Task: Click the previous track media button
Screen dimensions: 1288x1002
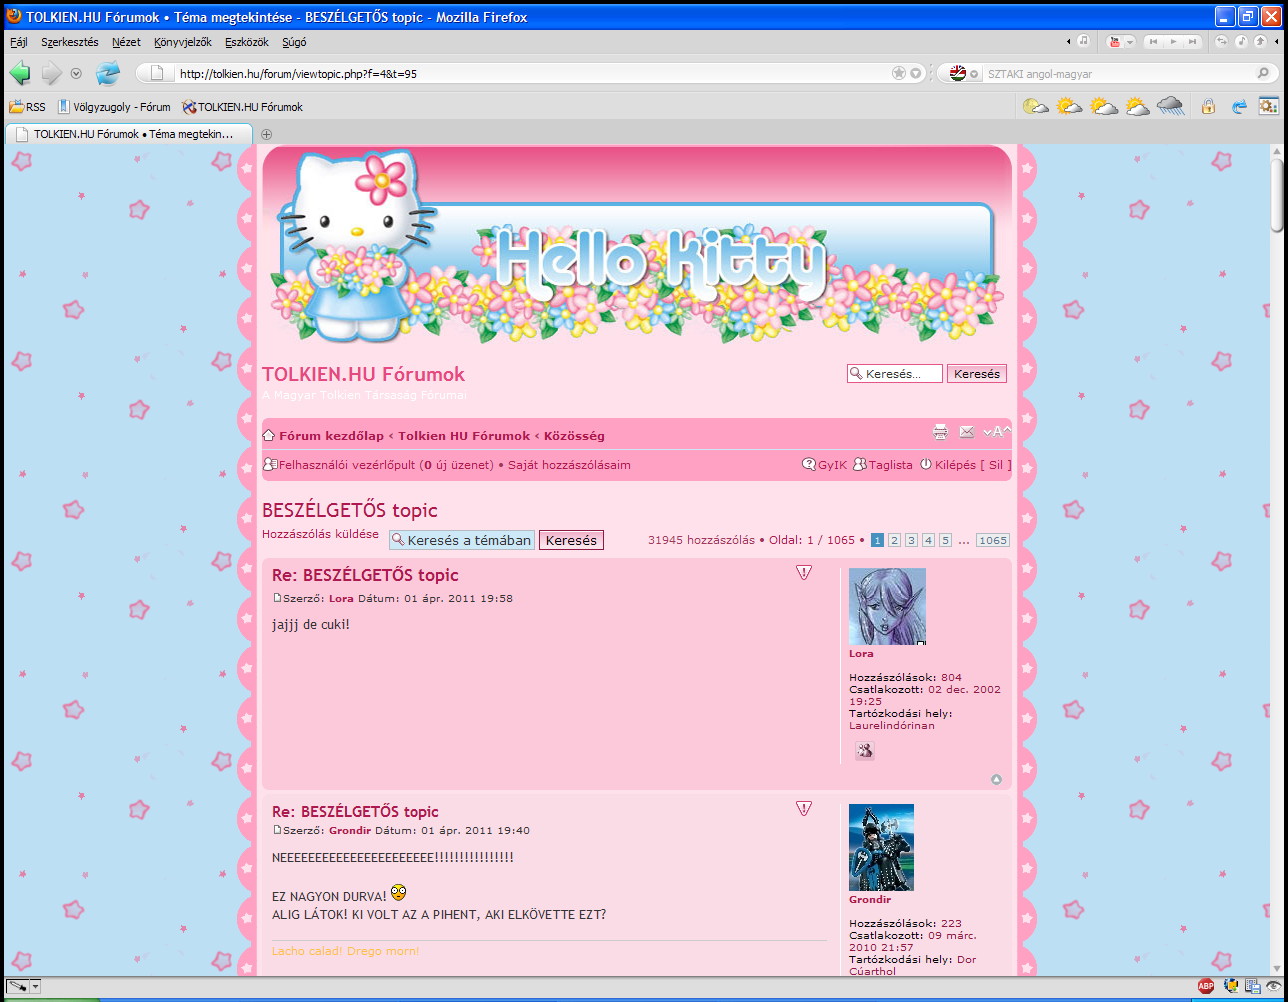Action: [1154, 42]
